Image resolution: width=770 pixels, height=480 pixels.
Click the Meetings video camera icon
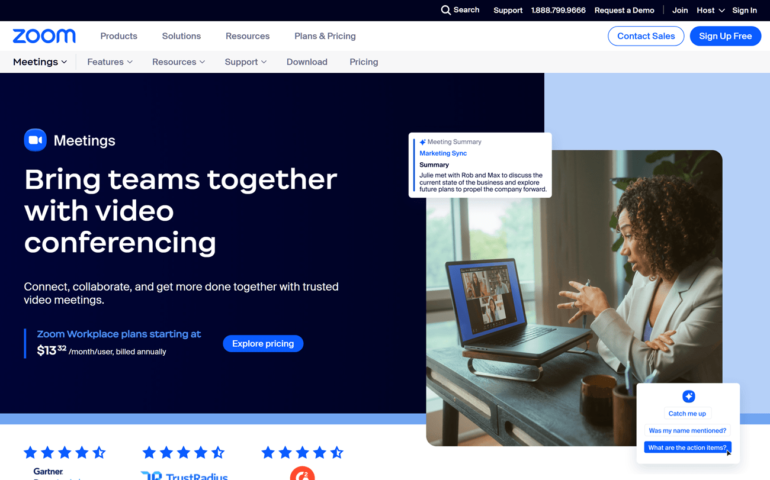35,140
